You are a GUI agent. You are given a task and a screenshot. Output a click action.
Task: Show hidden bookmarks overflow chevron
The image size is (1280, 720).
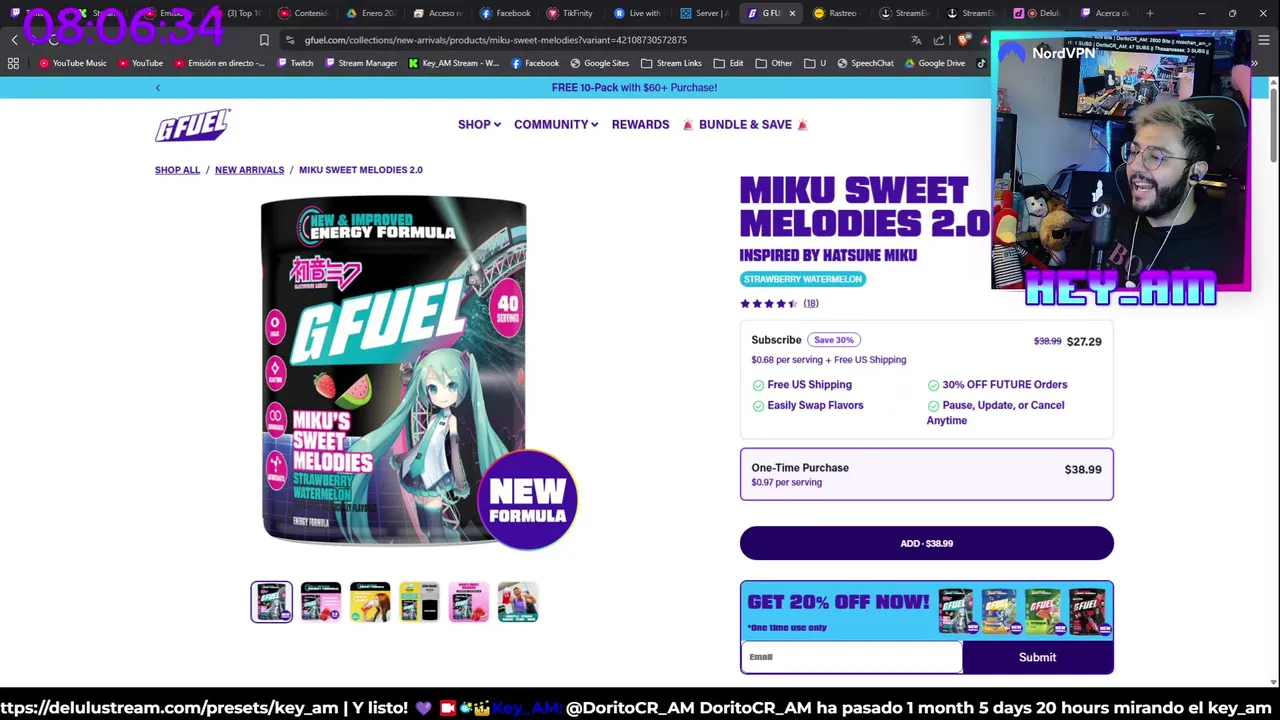pyautogui.click(x=1254, y=63)
